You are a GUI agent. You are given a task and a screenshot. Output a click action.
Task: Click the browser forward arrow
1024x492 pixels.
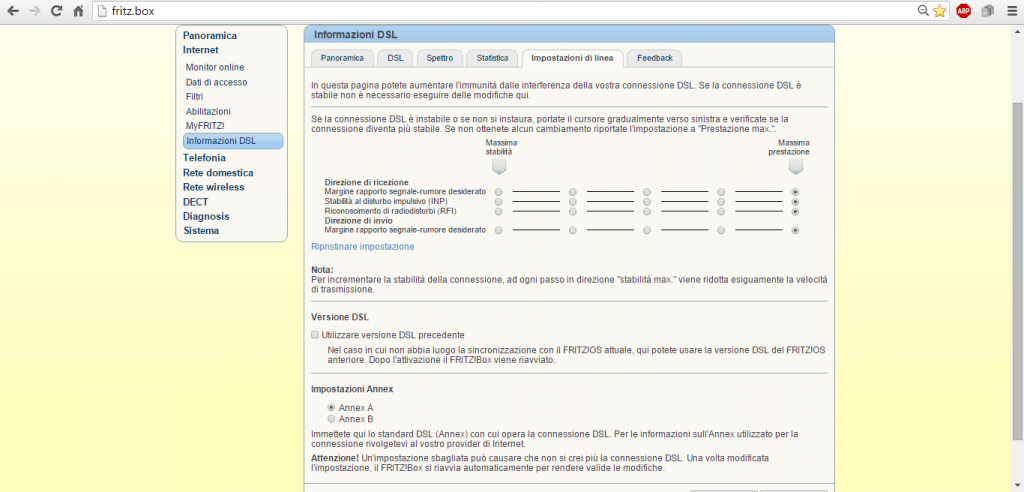pyautogui.click(x=34, y=11)
